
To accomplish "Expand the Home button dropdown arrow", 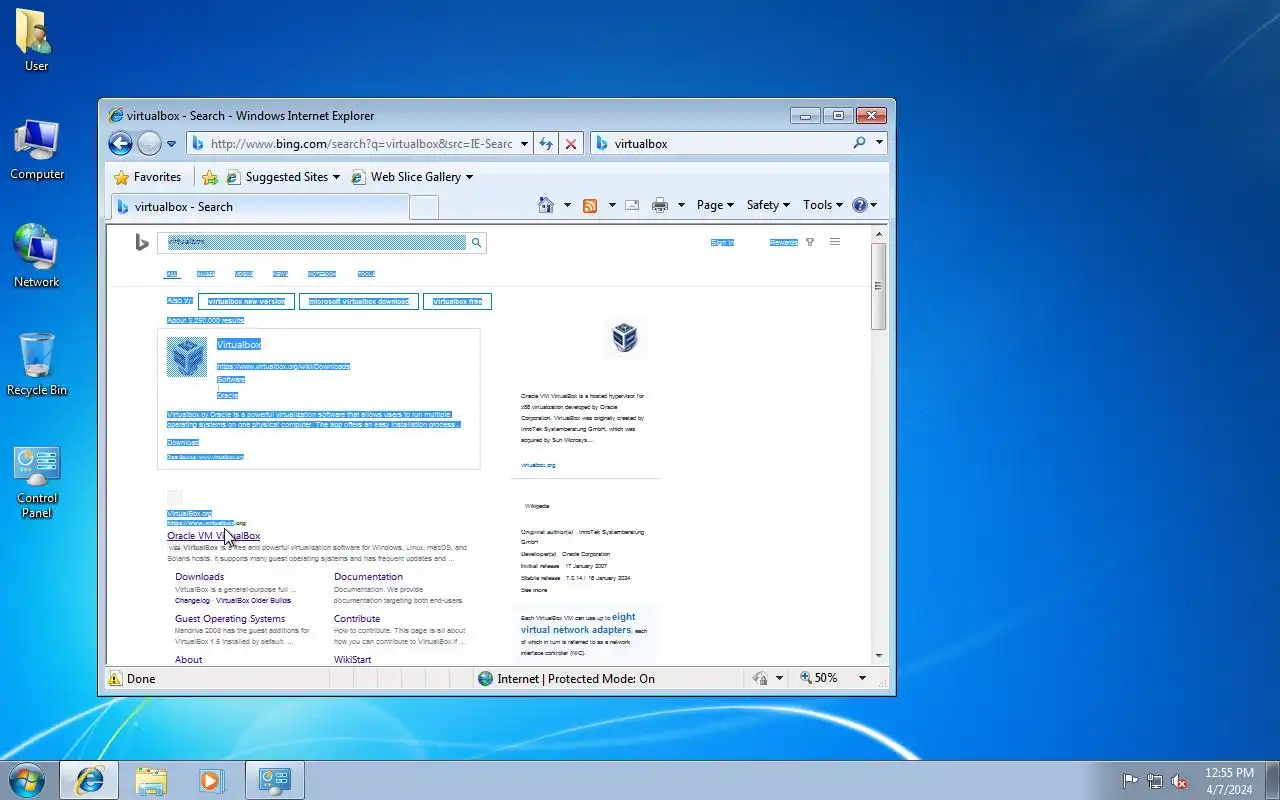I will pos(567,205).
